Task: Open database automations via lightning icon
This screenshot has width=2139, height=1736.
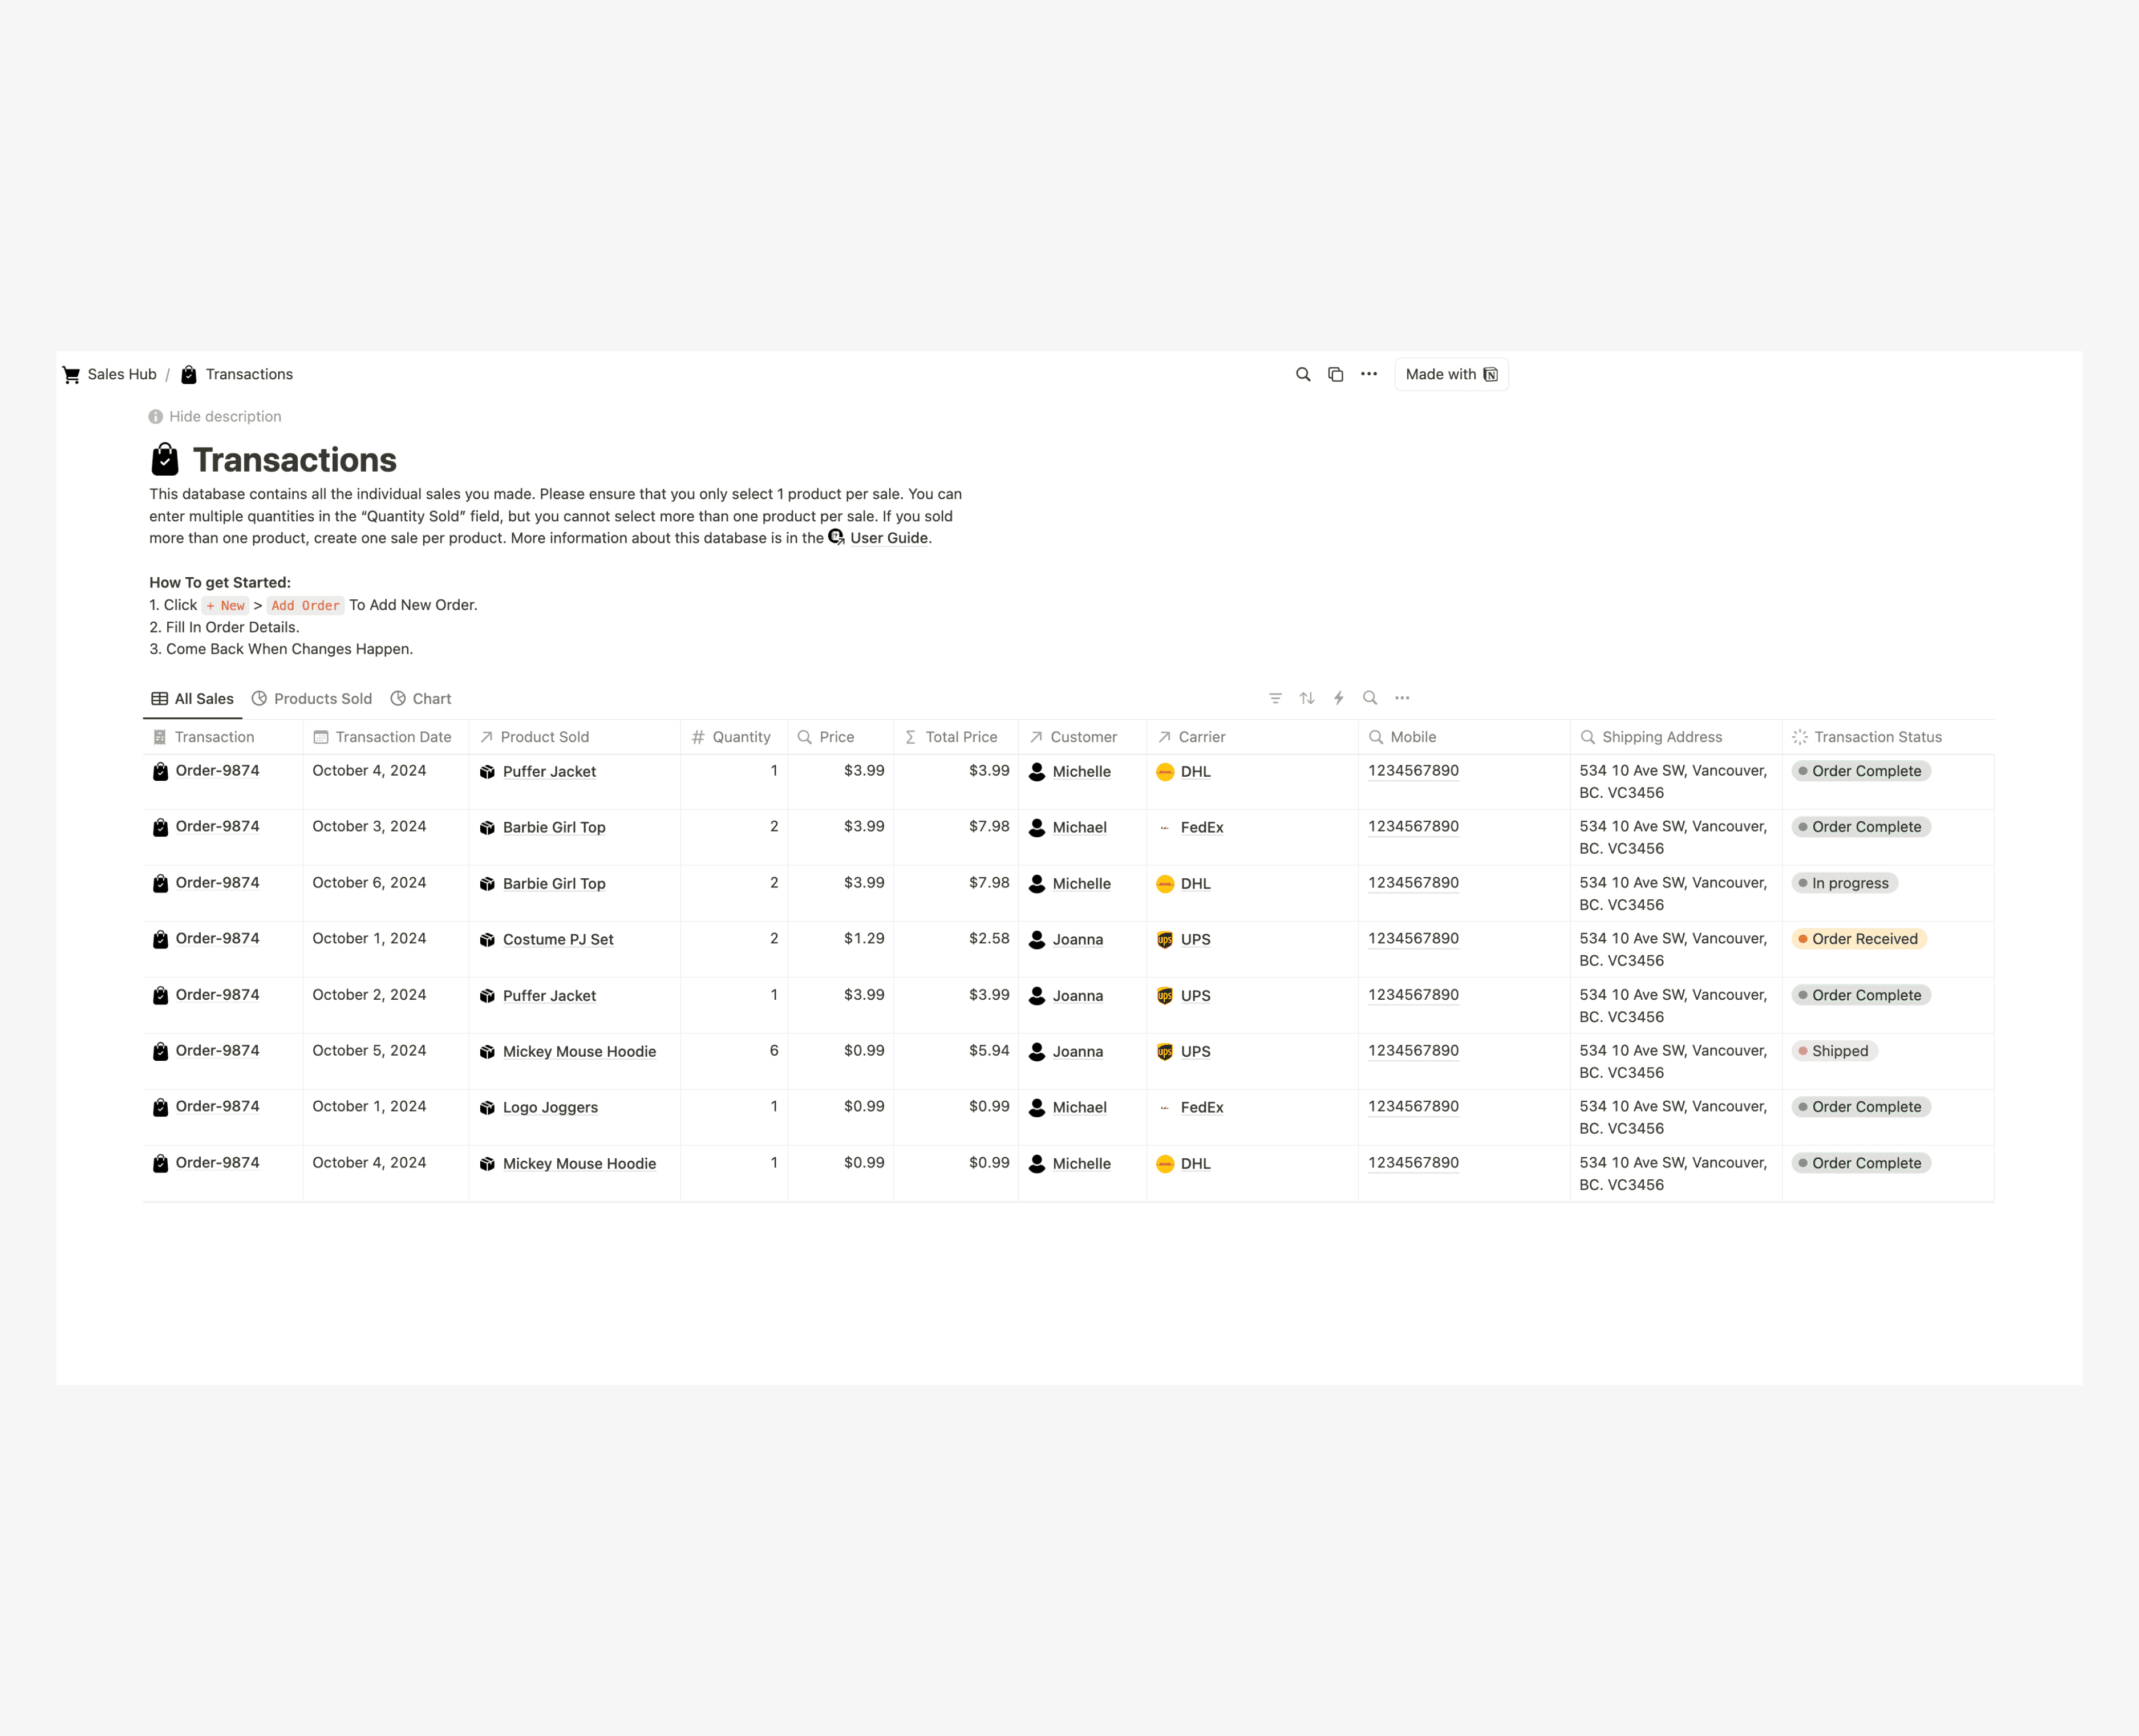Action: pos(1339,698)
